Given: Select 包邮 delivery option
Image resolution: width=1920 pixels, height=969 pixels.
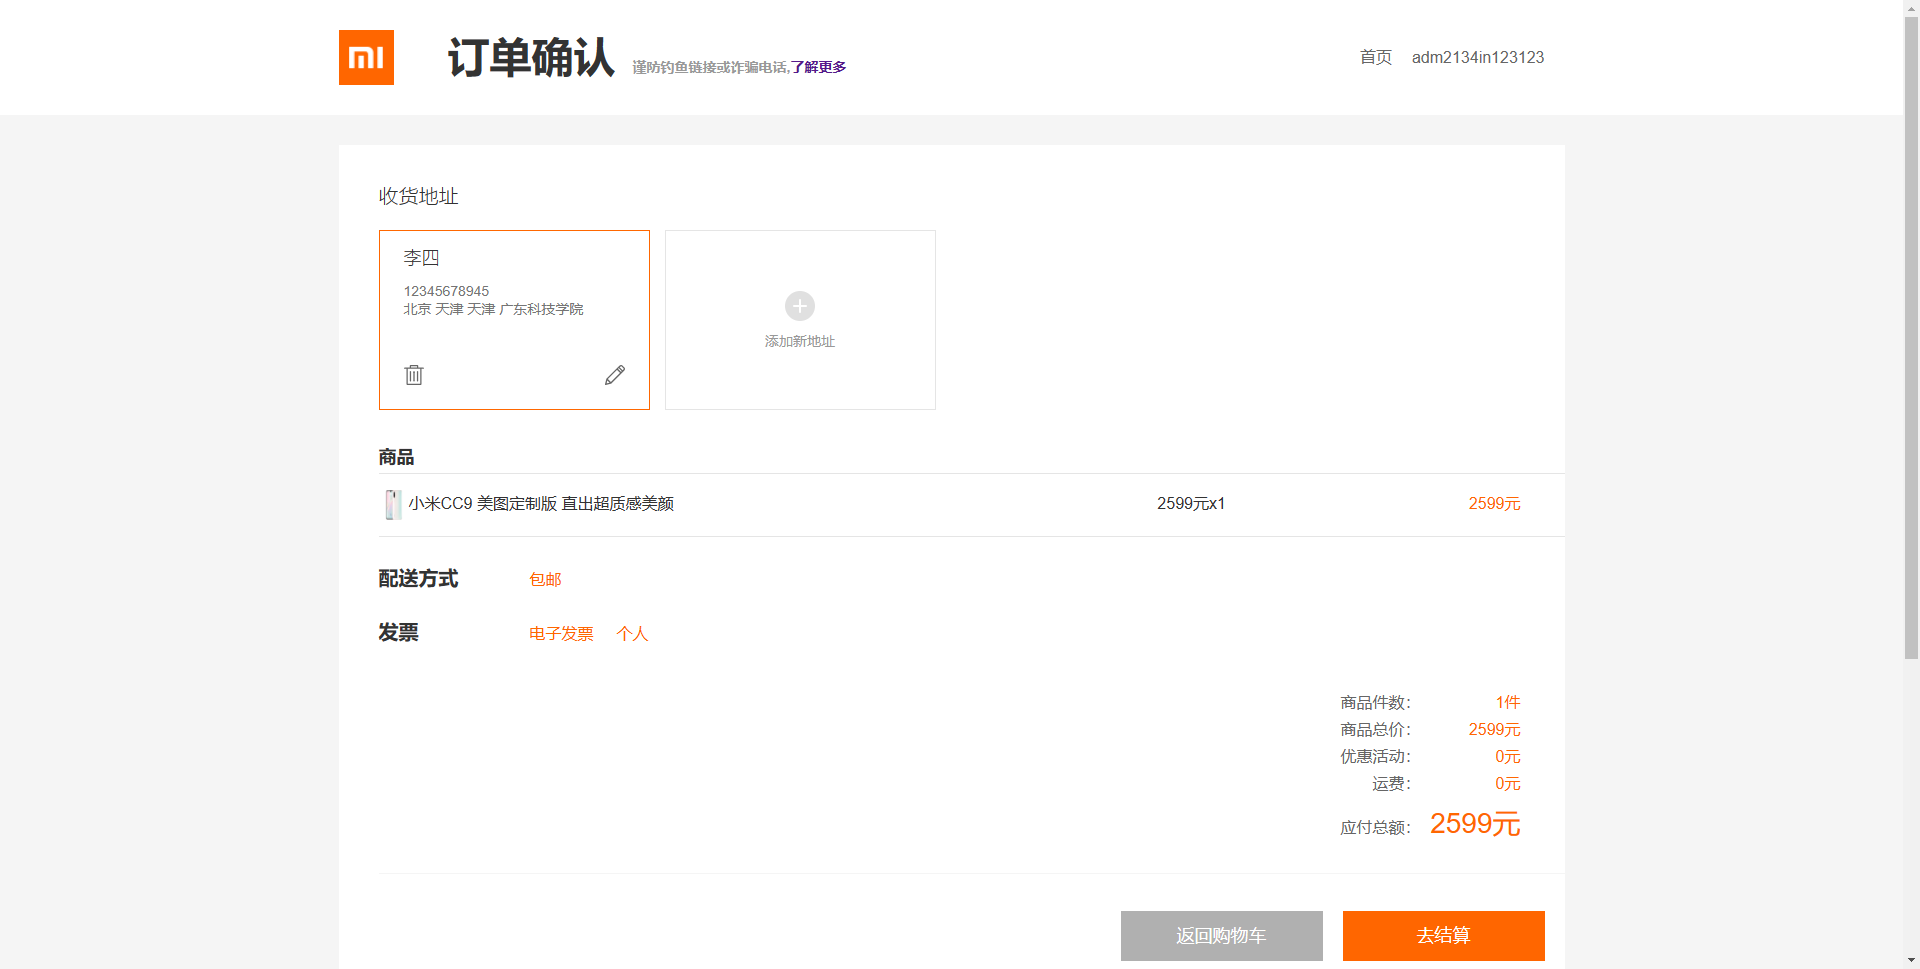Looking at the screenshot, I should click(x=545, y=579).
